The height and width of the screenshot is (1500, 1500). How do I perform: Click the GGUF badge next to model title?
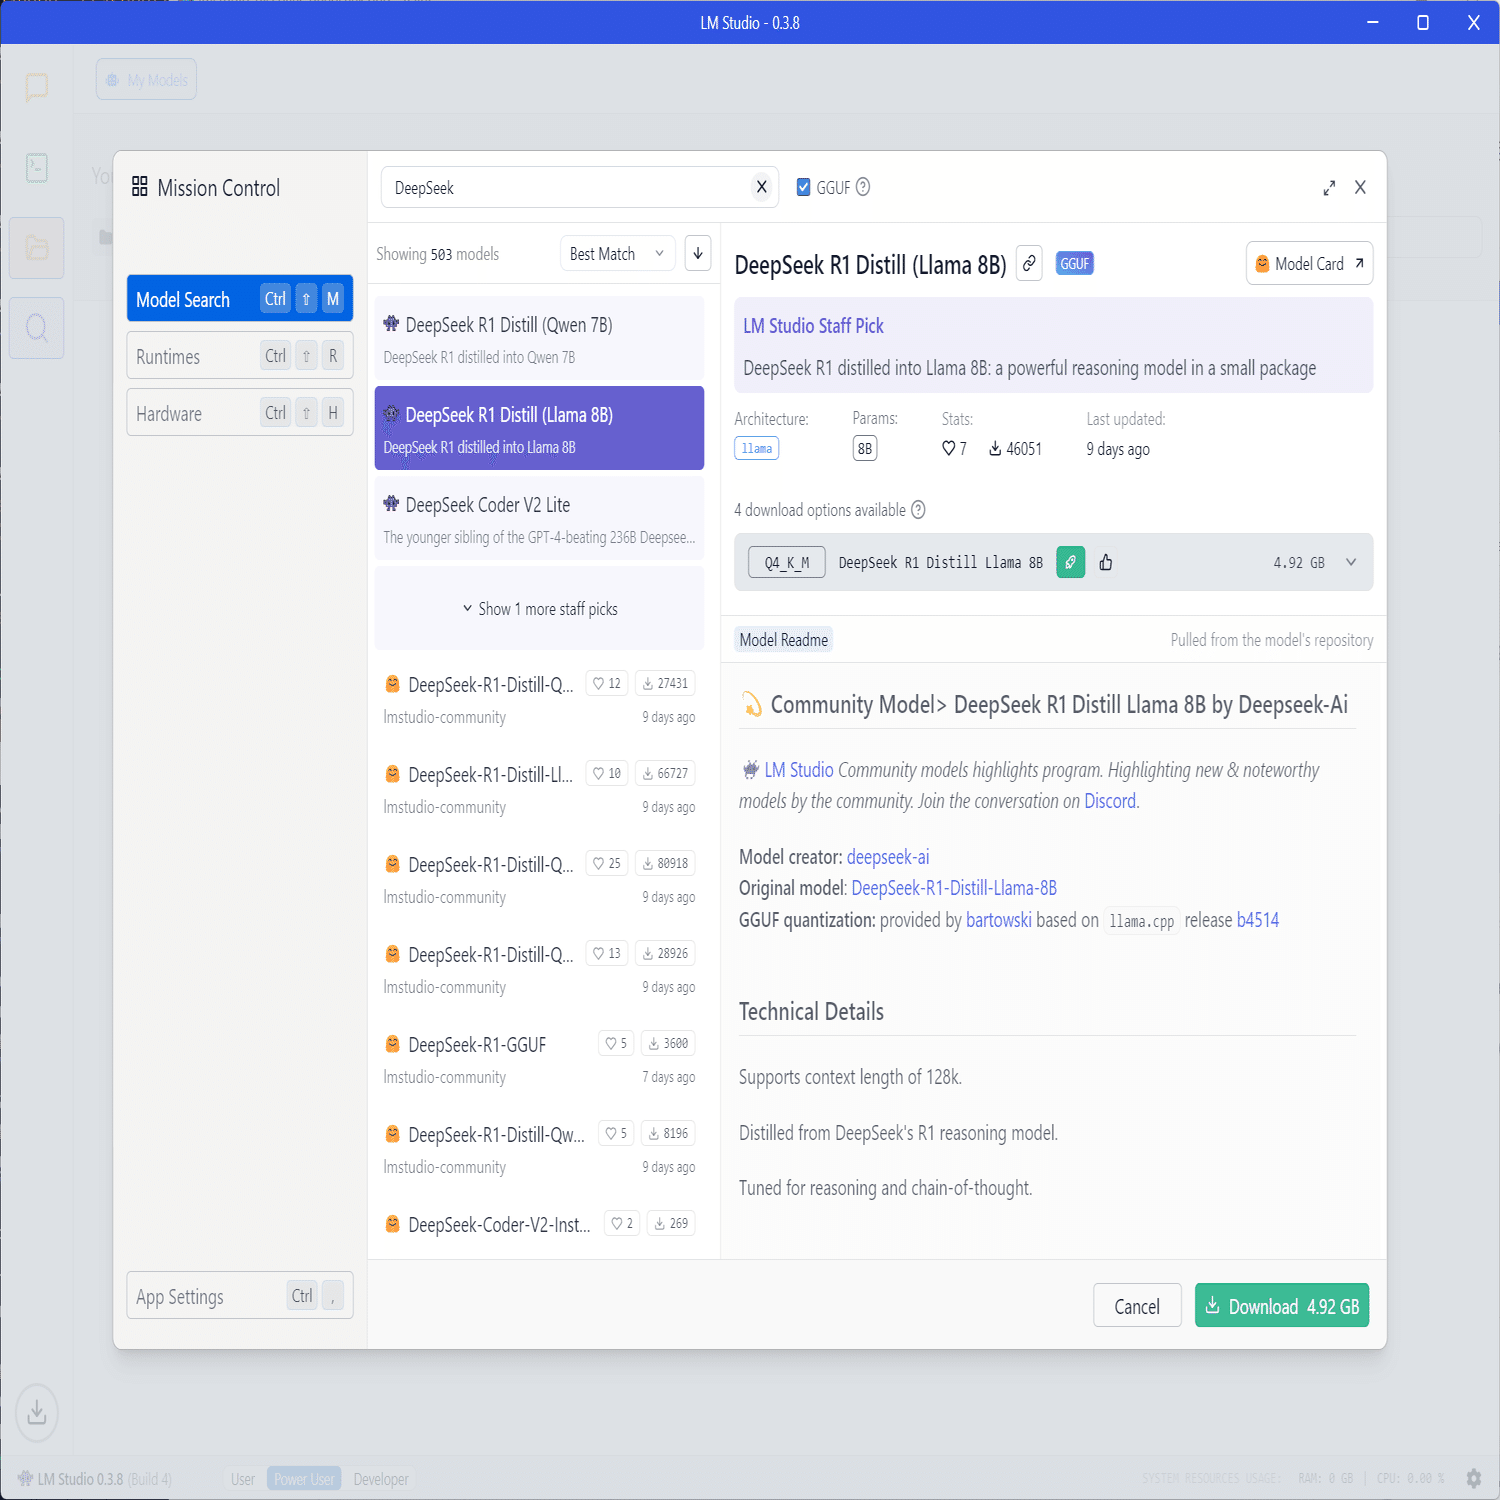point(1075,264)
